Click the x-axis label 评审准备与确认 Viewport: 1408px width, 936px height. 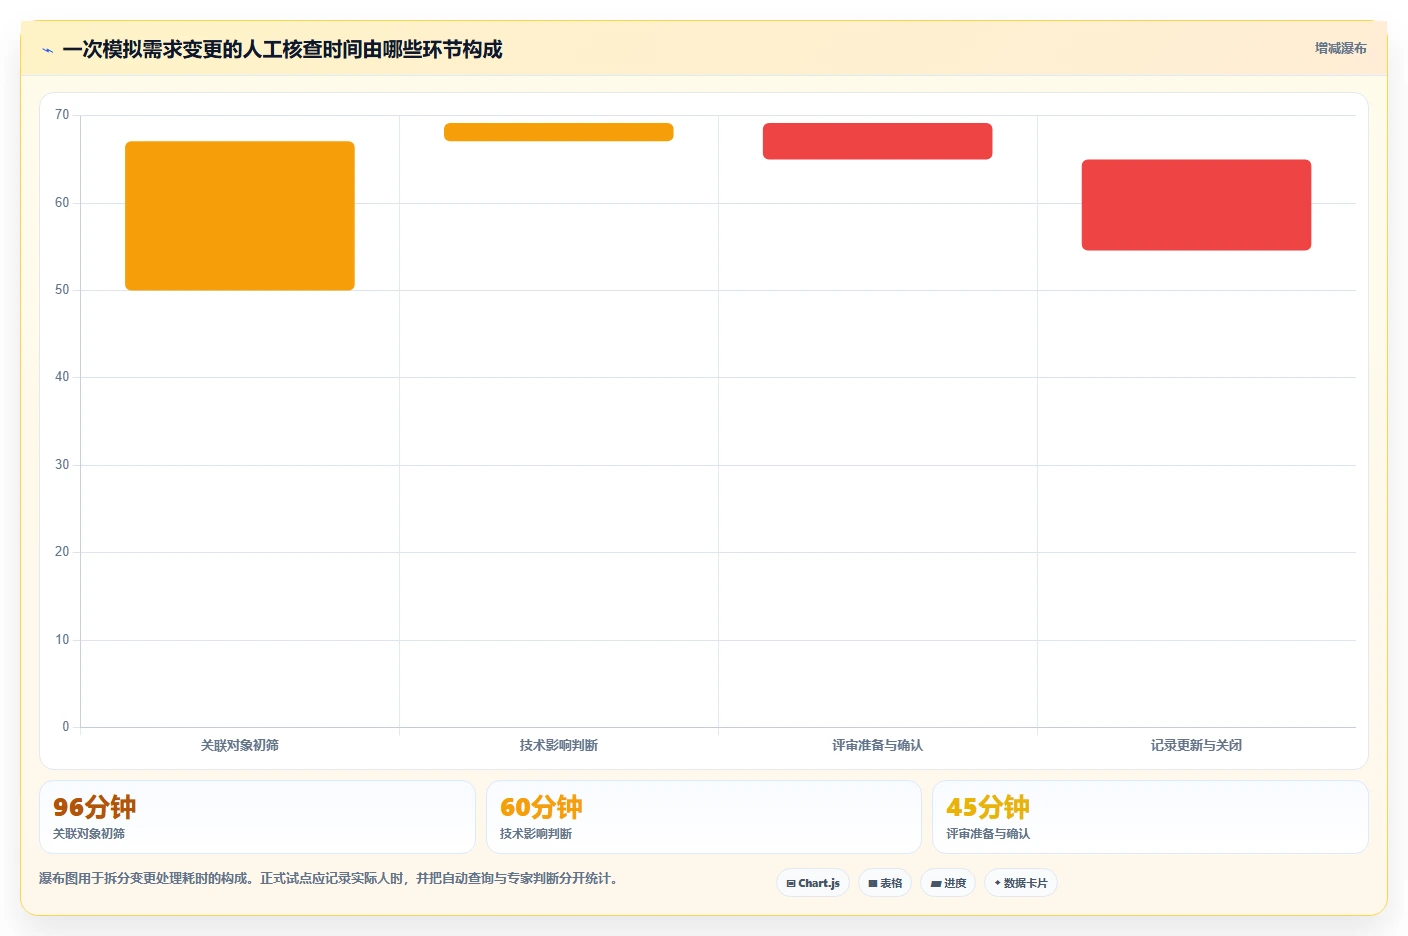(x=877, y=745)
